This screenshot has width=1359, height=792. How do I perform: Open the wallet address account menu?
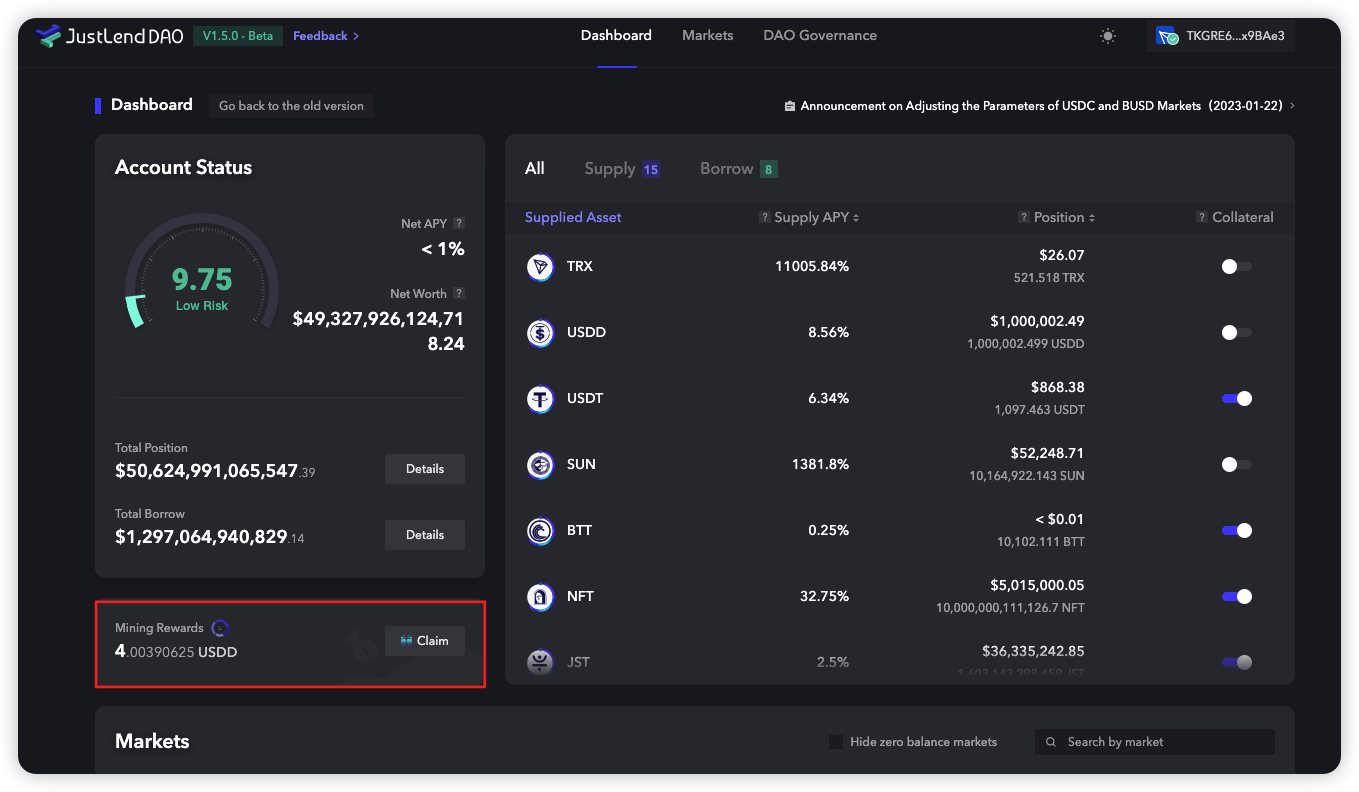pyautogui.click(x=1220, y=37)
